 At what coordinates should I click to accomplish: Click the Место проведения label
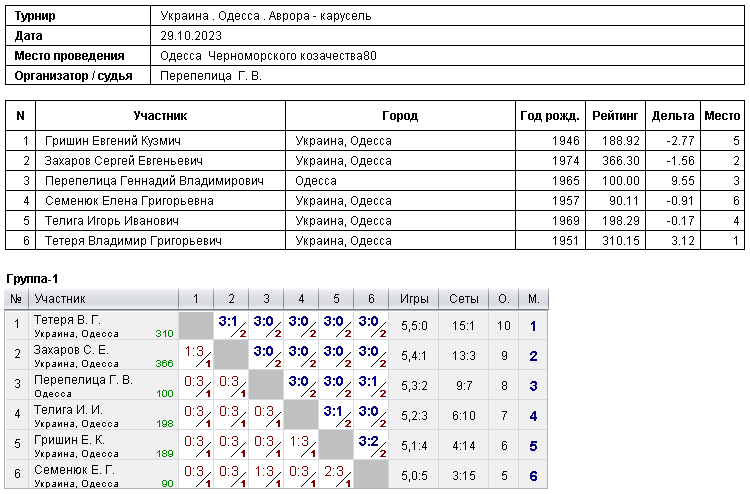tap(69, 56)
